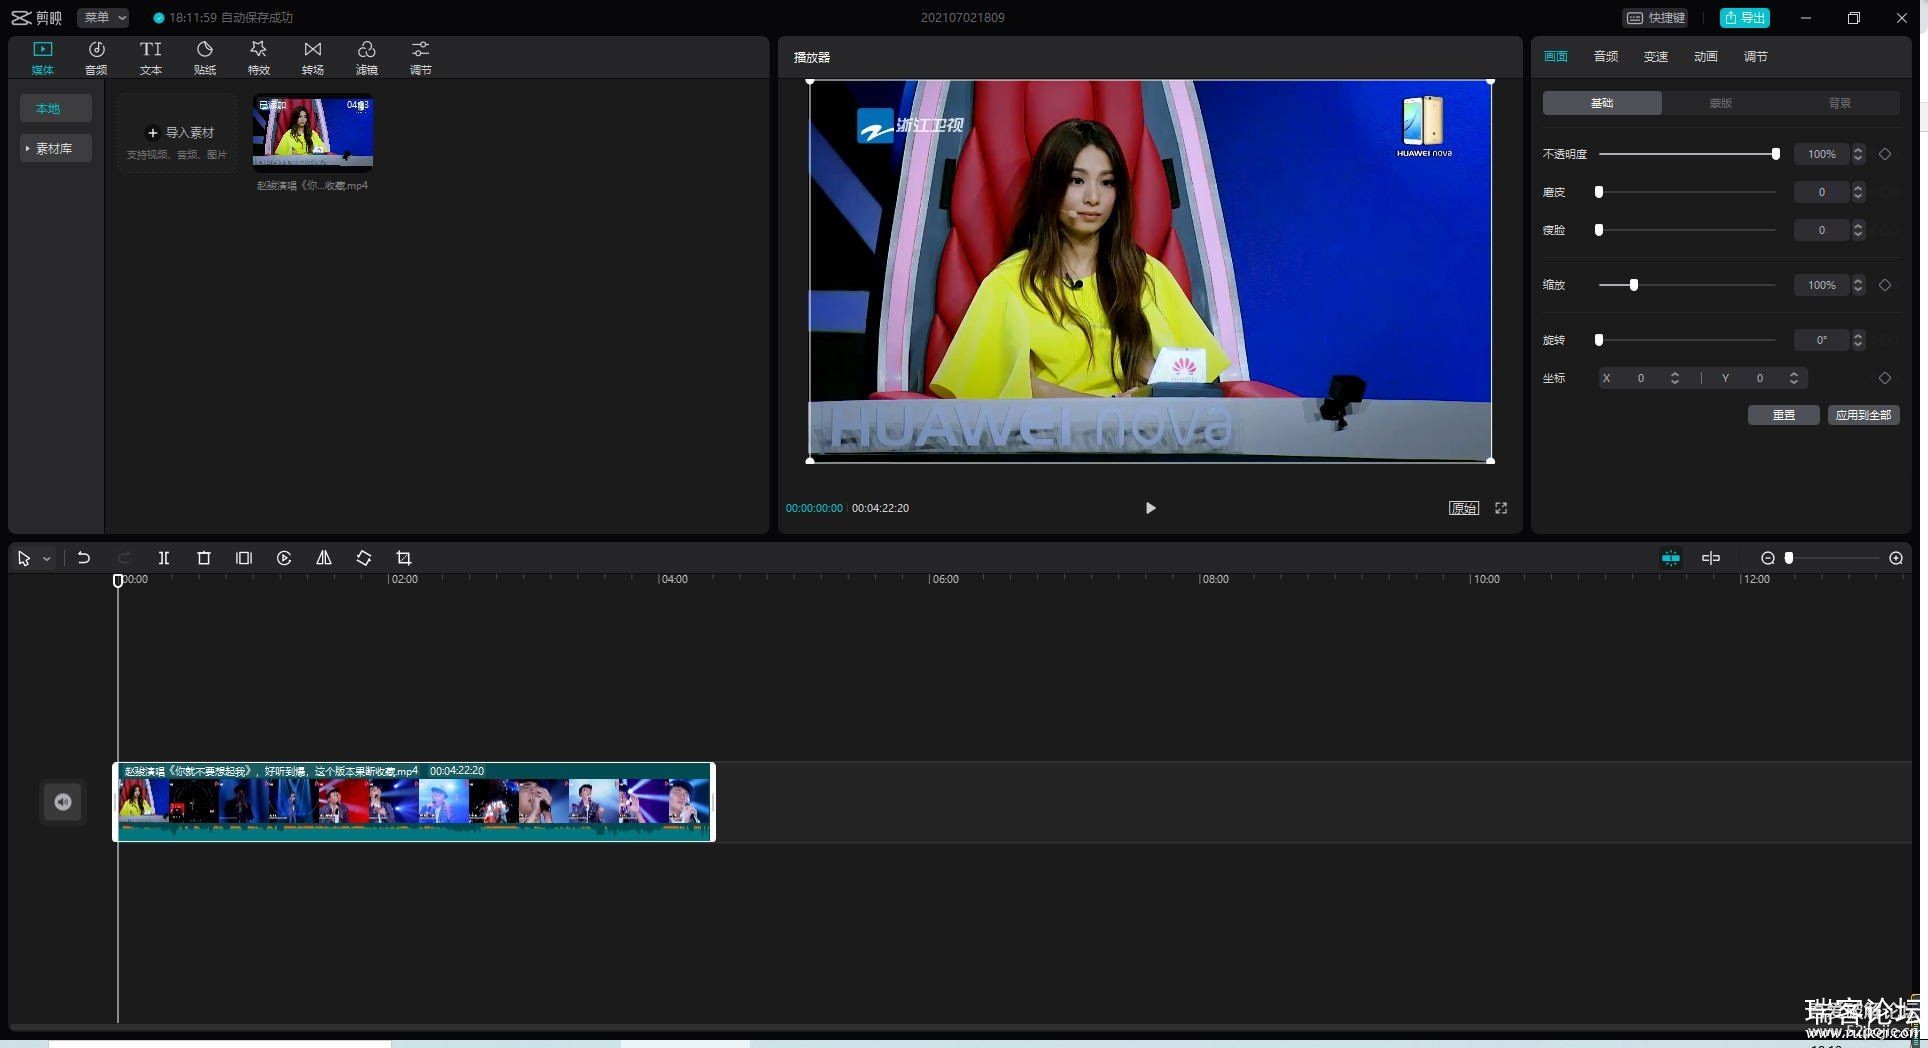The height and width of the screenshot is (1048, 1928).
Task: Click 导入素材 import media button
Action: click(x=178, y=133)
